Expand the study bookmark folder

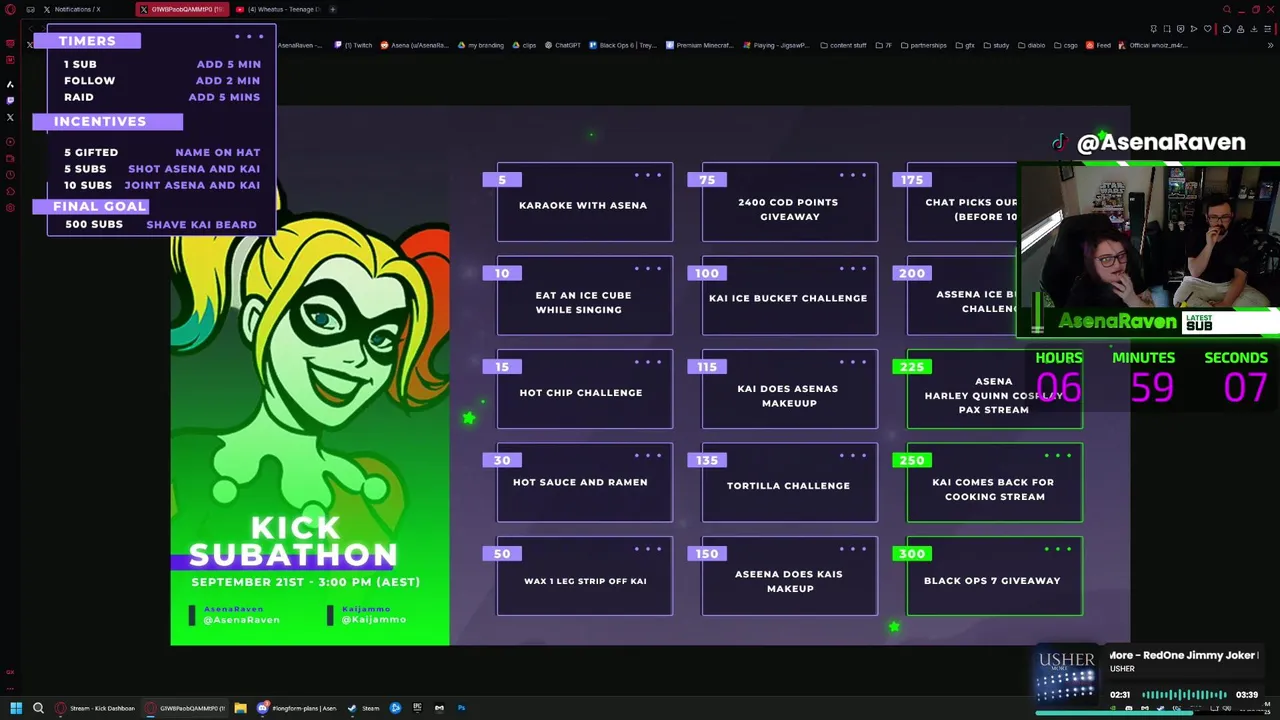coord(996,45)
